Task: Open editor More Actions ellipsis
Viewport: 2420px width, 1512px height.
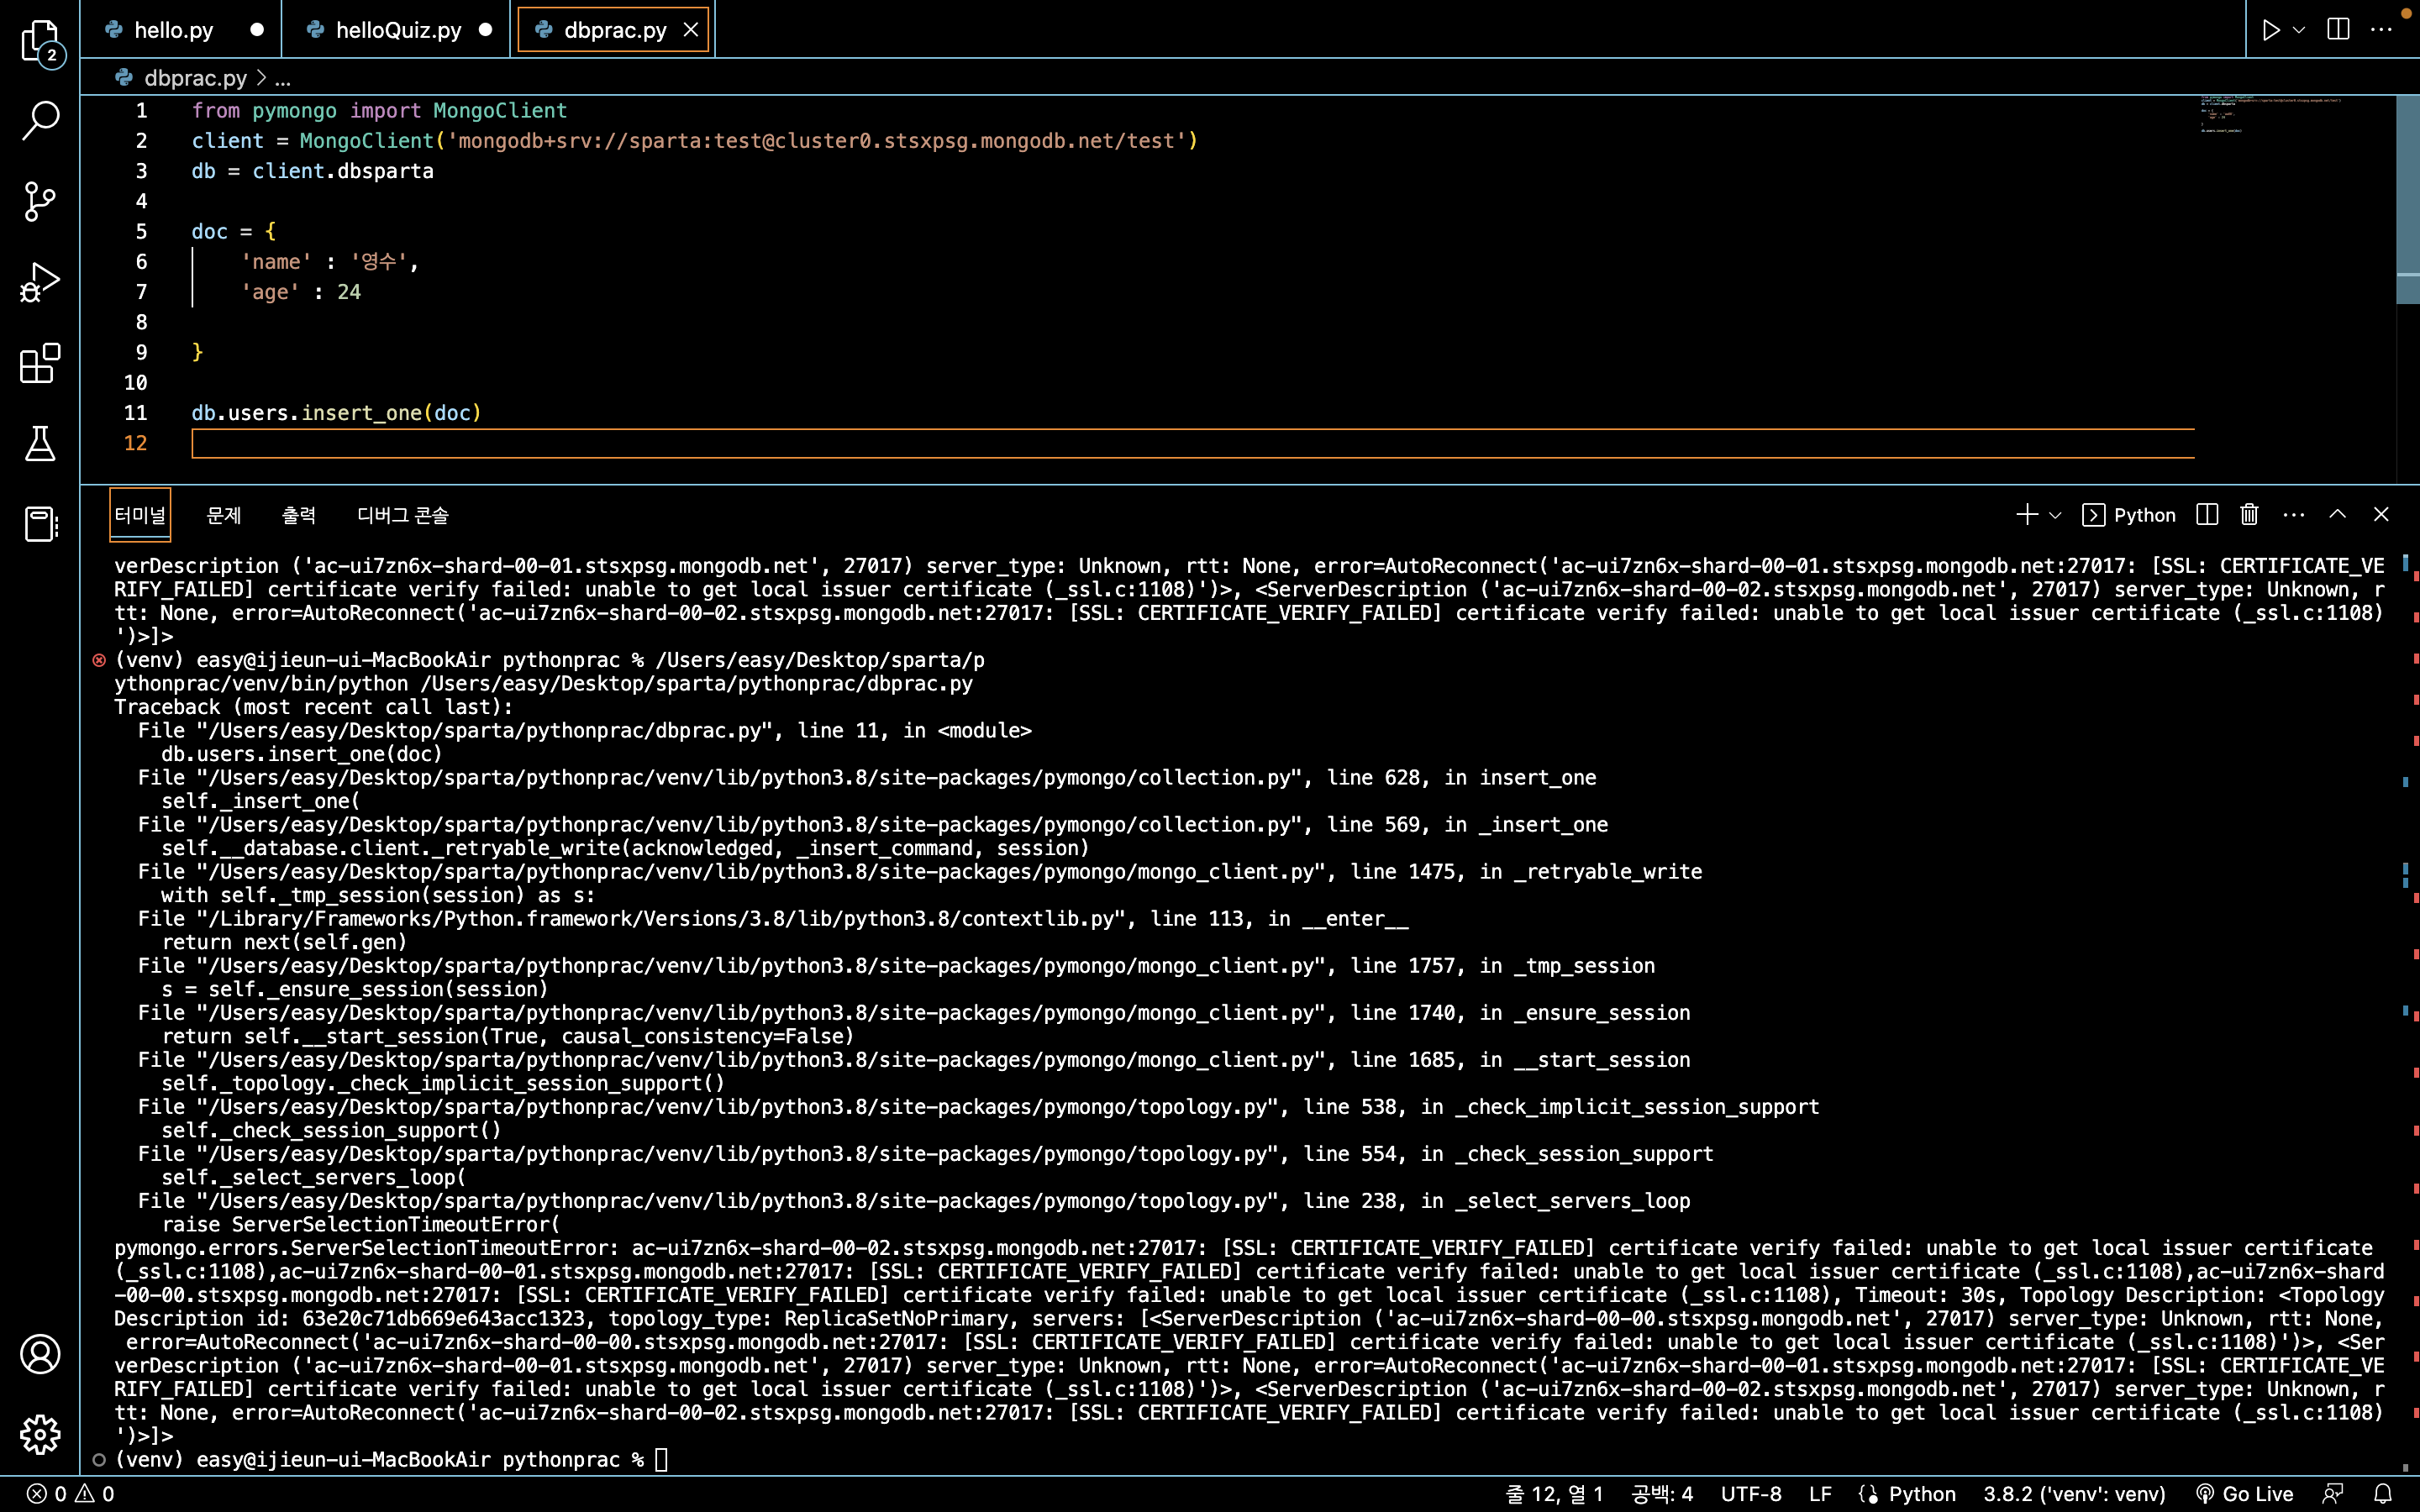Action: click(x=2382, y=30)
